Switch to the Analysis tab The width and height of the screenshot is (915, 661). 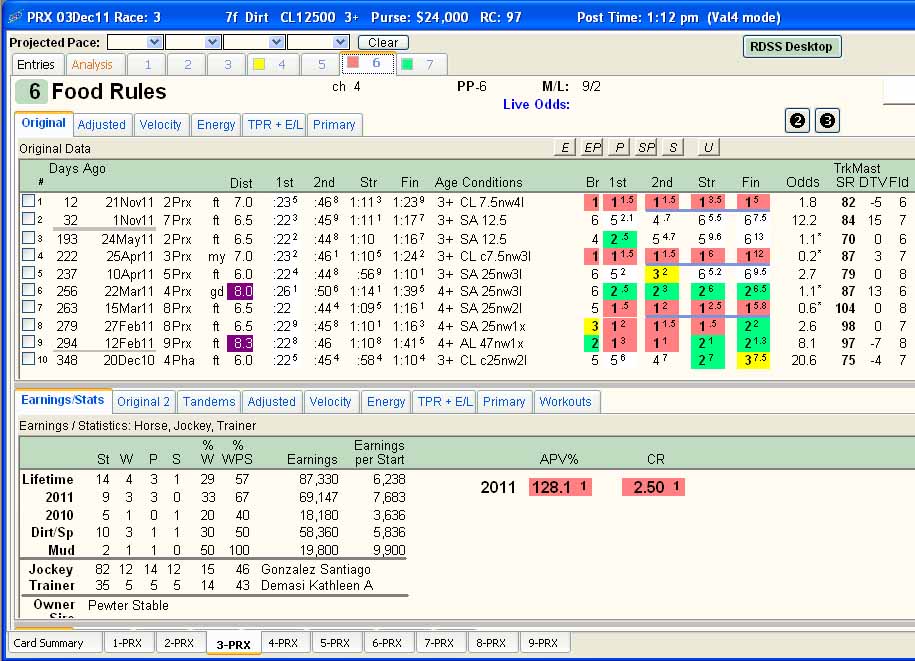click(x=92, y=65)
